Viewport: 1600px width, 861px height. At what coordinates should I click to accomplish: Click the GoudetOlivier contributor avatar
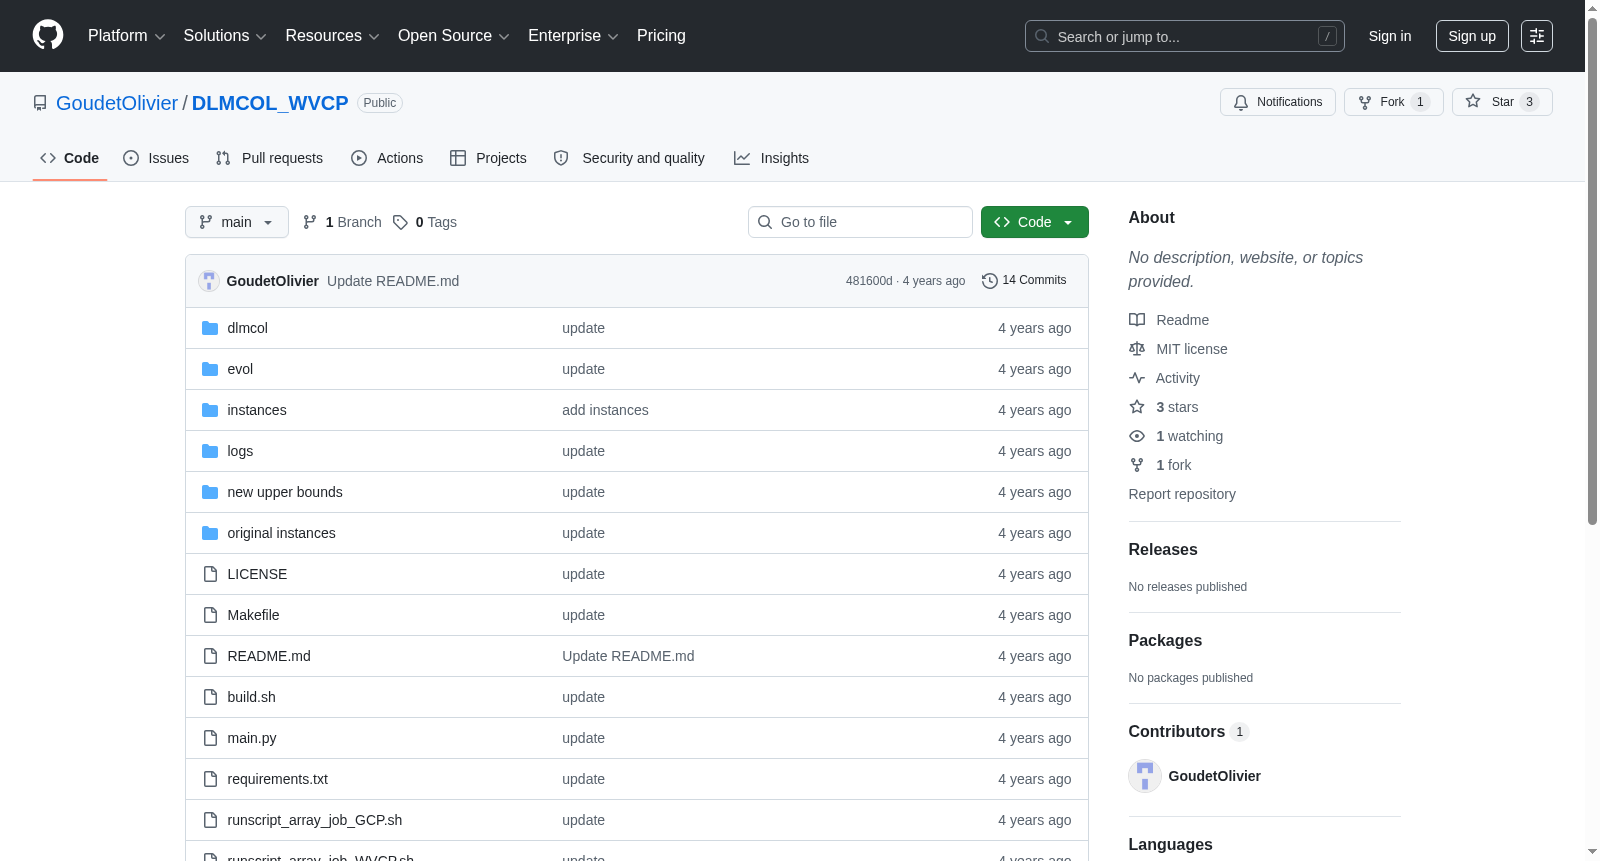(1145, 776)
